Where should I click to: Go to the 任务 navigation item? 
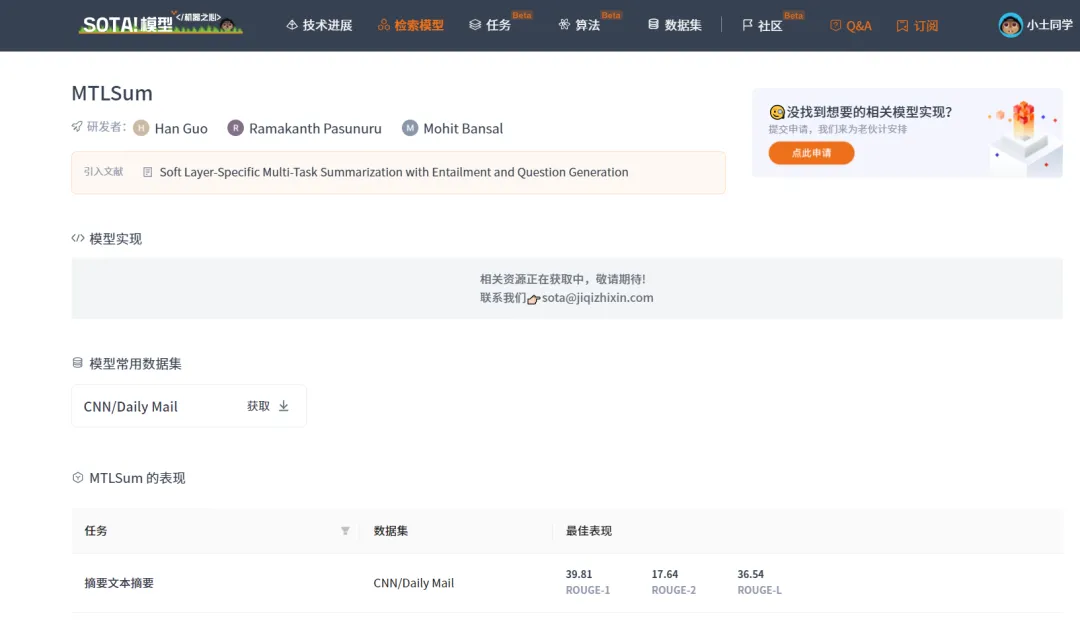tap(490, 25)
